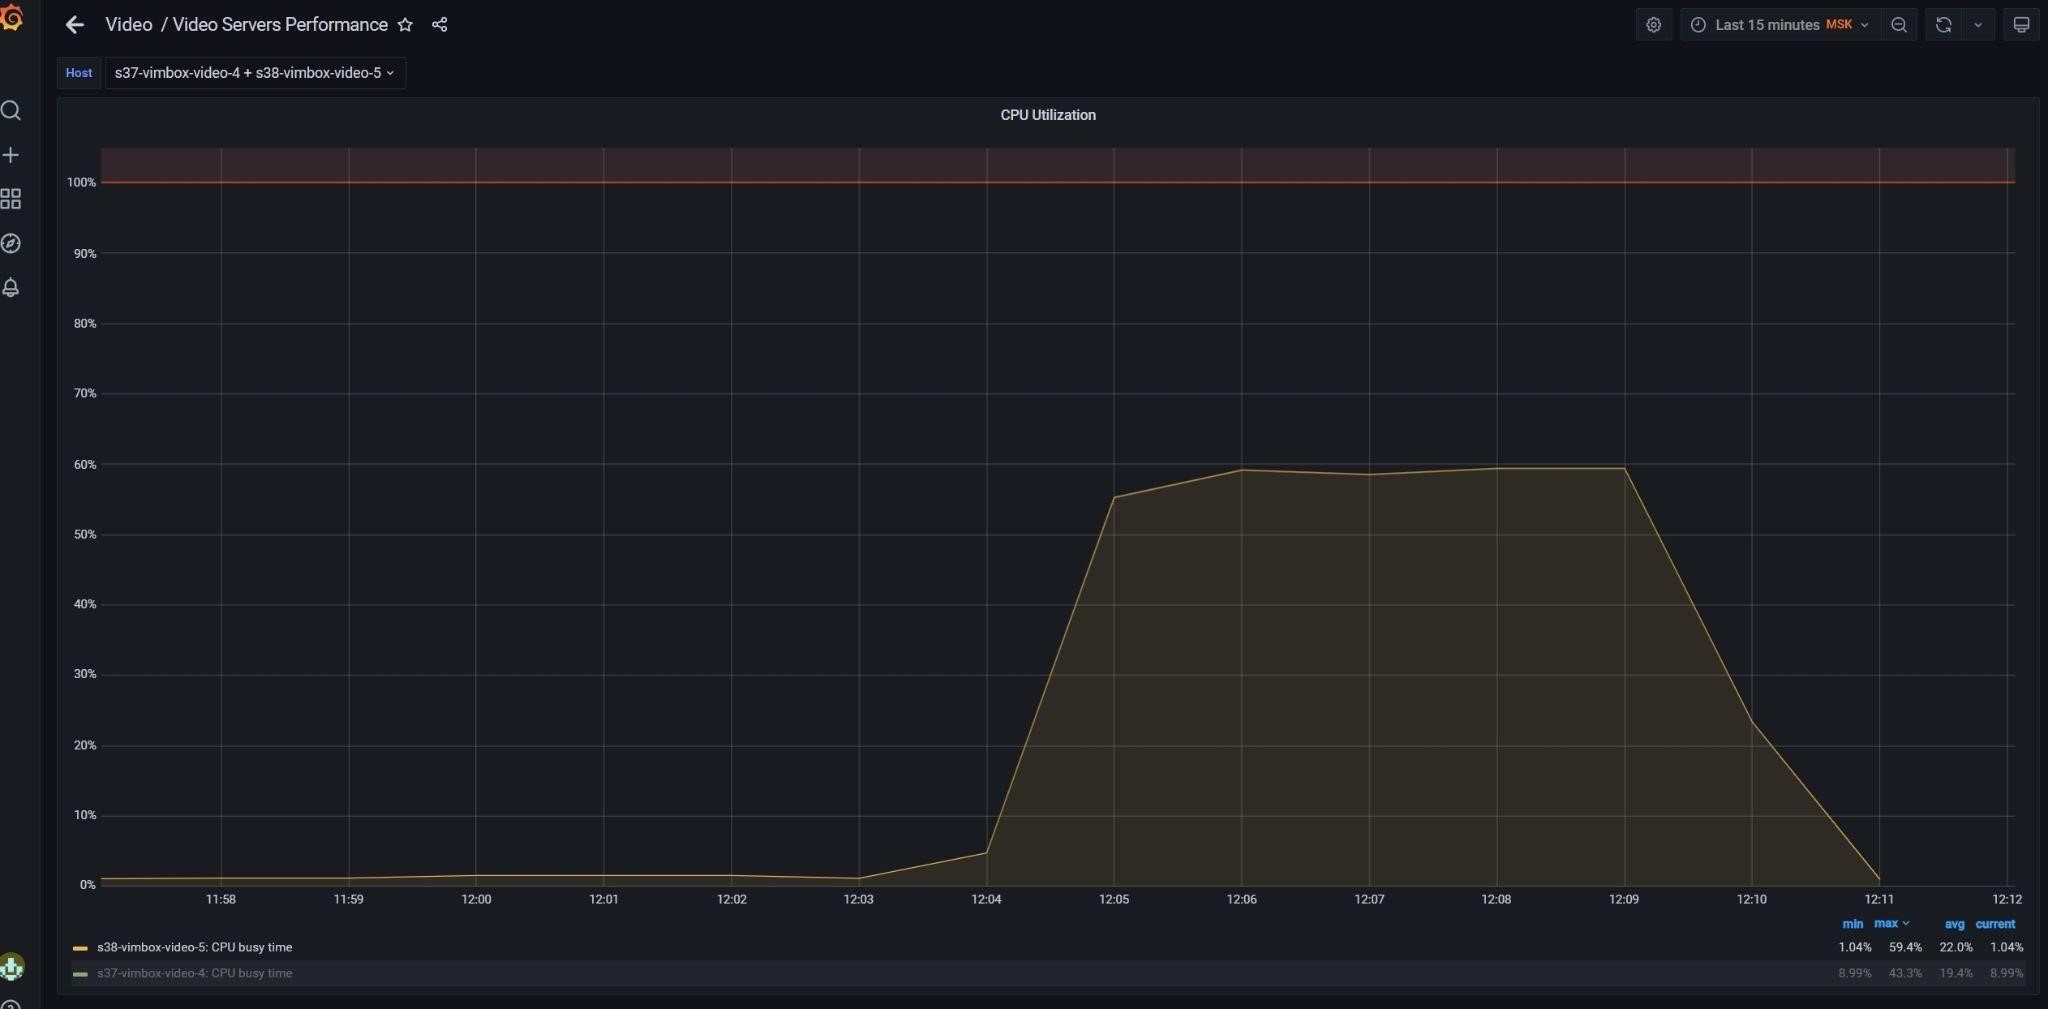Screen dimensions: 2048x1009
Task: Click the 22.0% avg value
Action: [1956, 947]
